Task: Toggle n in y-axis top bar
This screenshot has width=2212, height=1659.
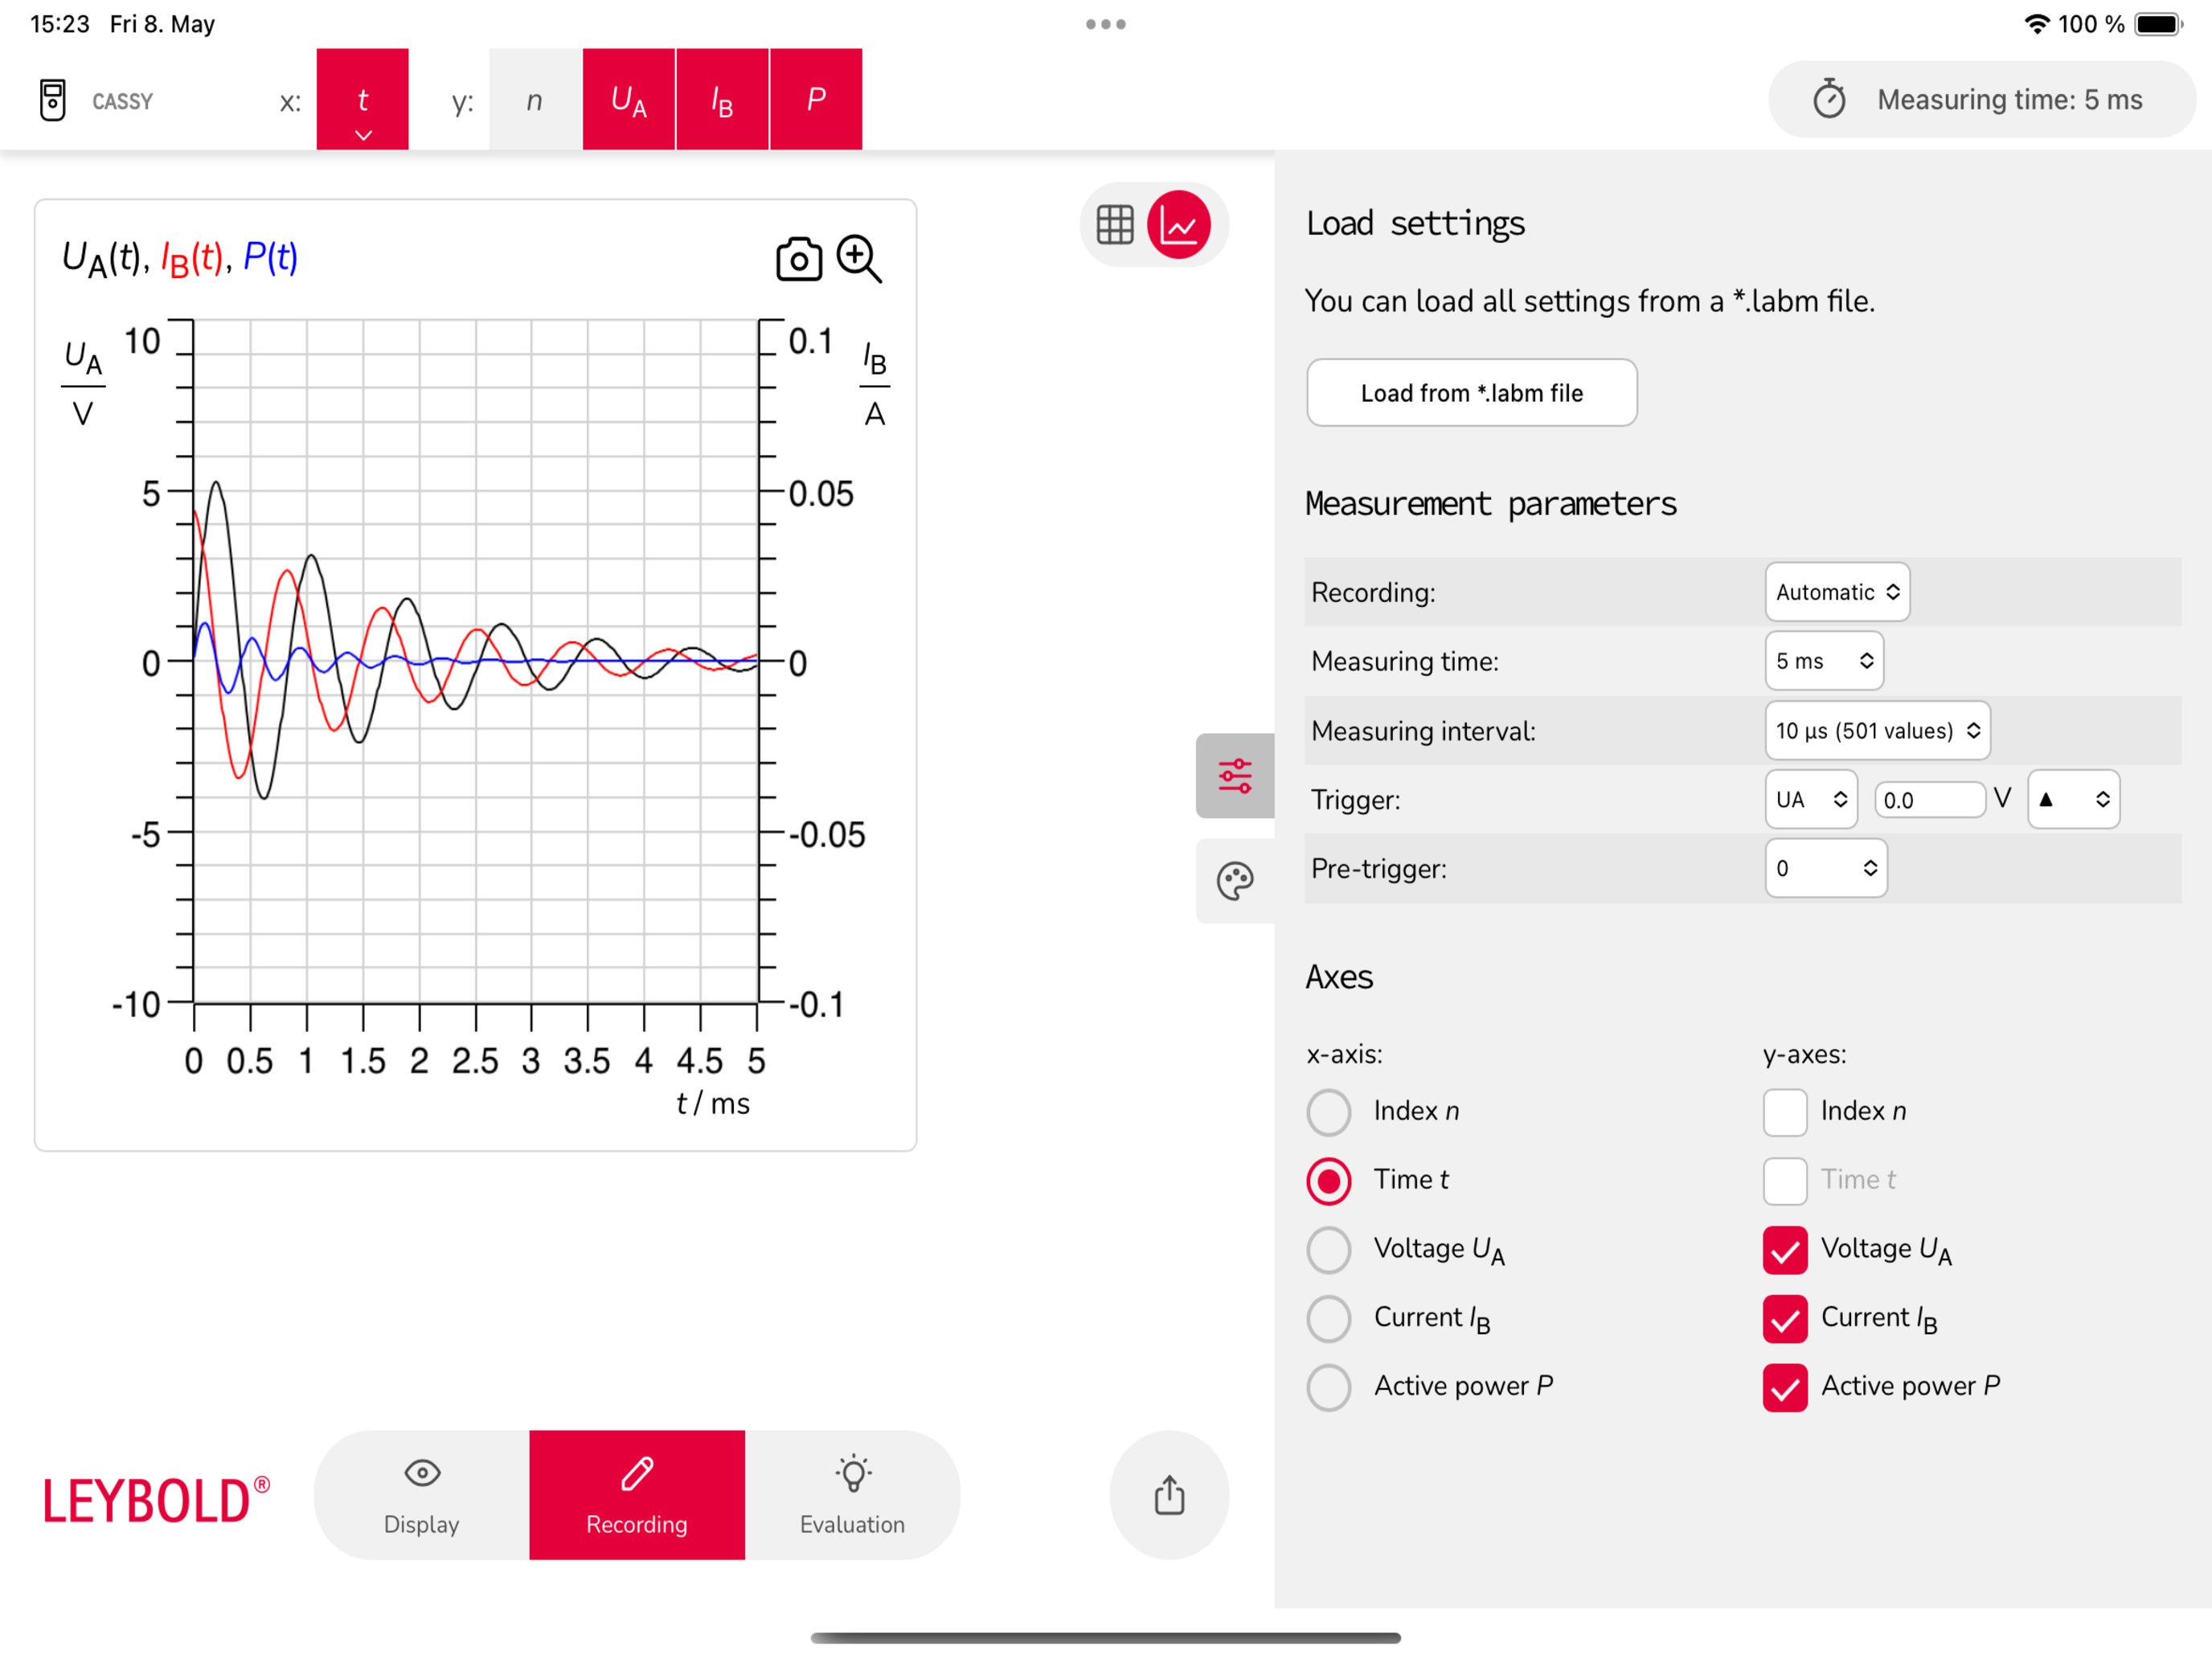Action: pos(535,99)
